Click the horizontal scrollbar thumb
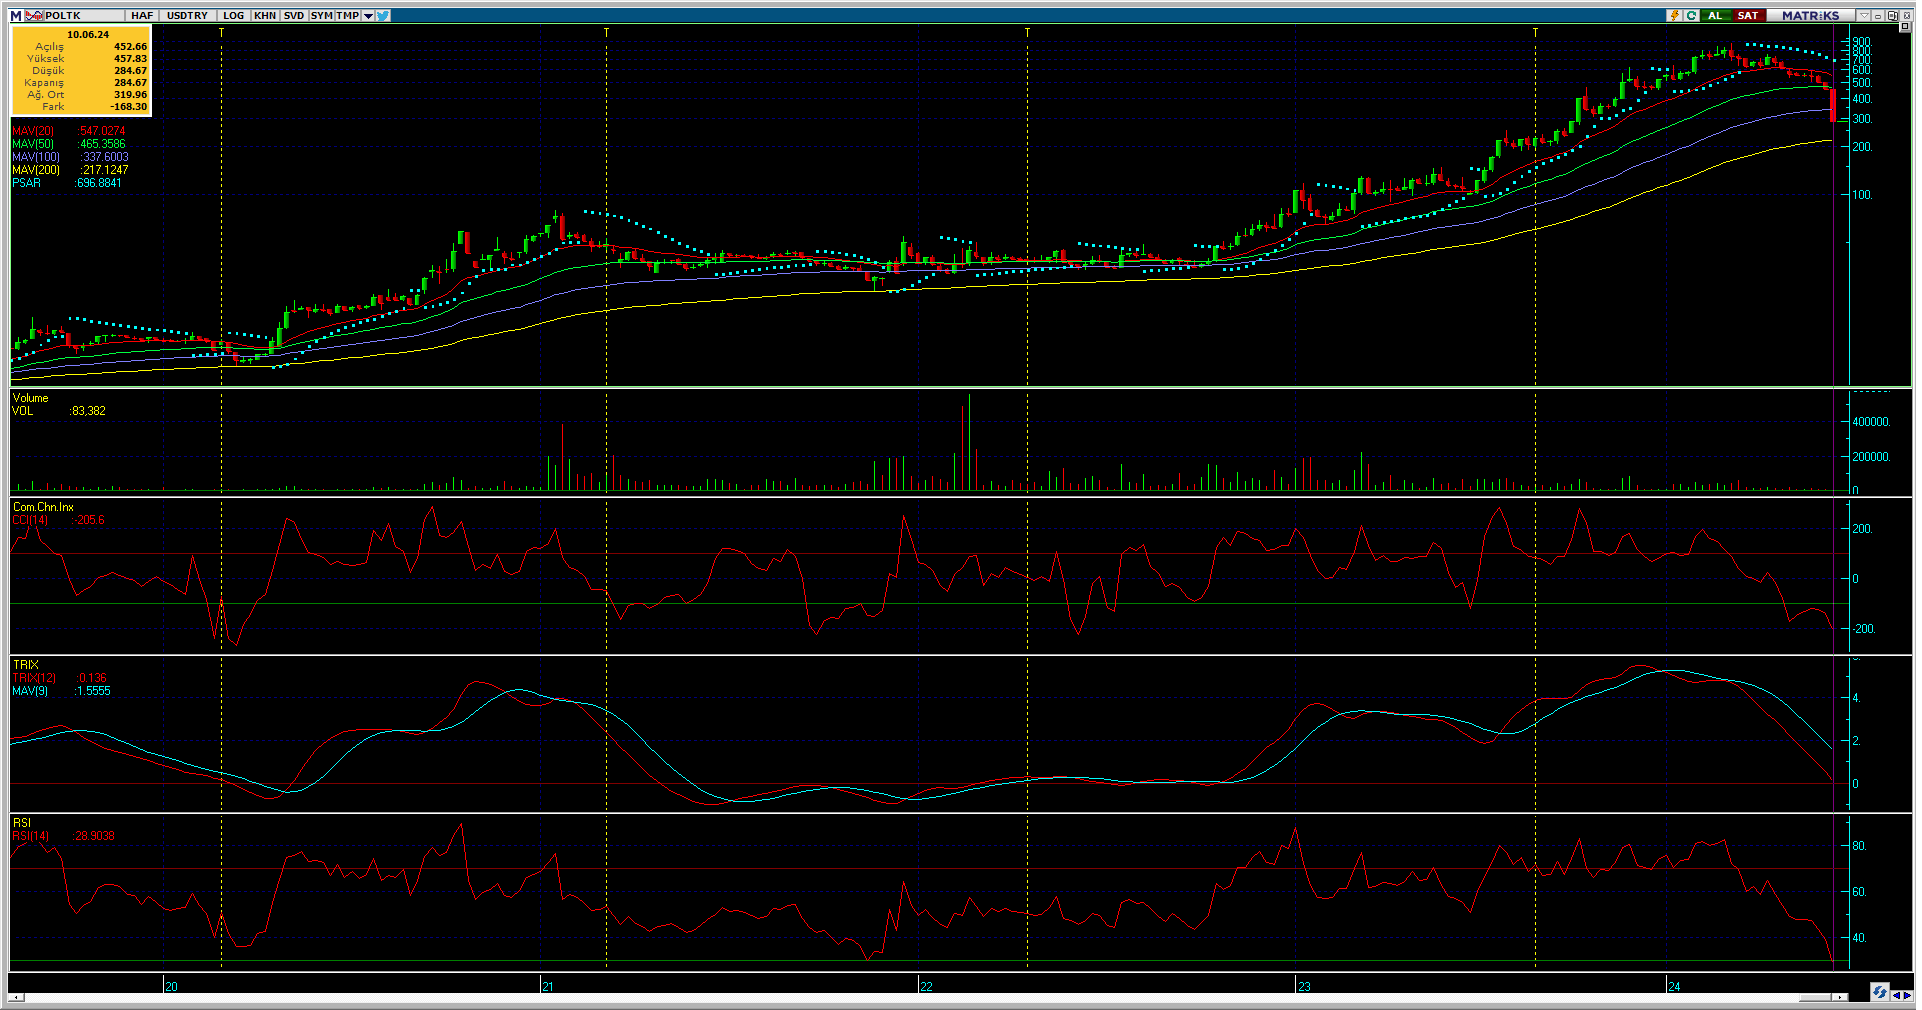The width and height of the screenshot is (1922, 1010). click(x=1815, y=997)
